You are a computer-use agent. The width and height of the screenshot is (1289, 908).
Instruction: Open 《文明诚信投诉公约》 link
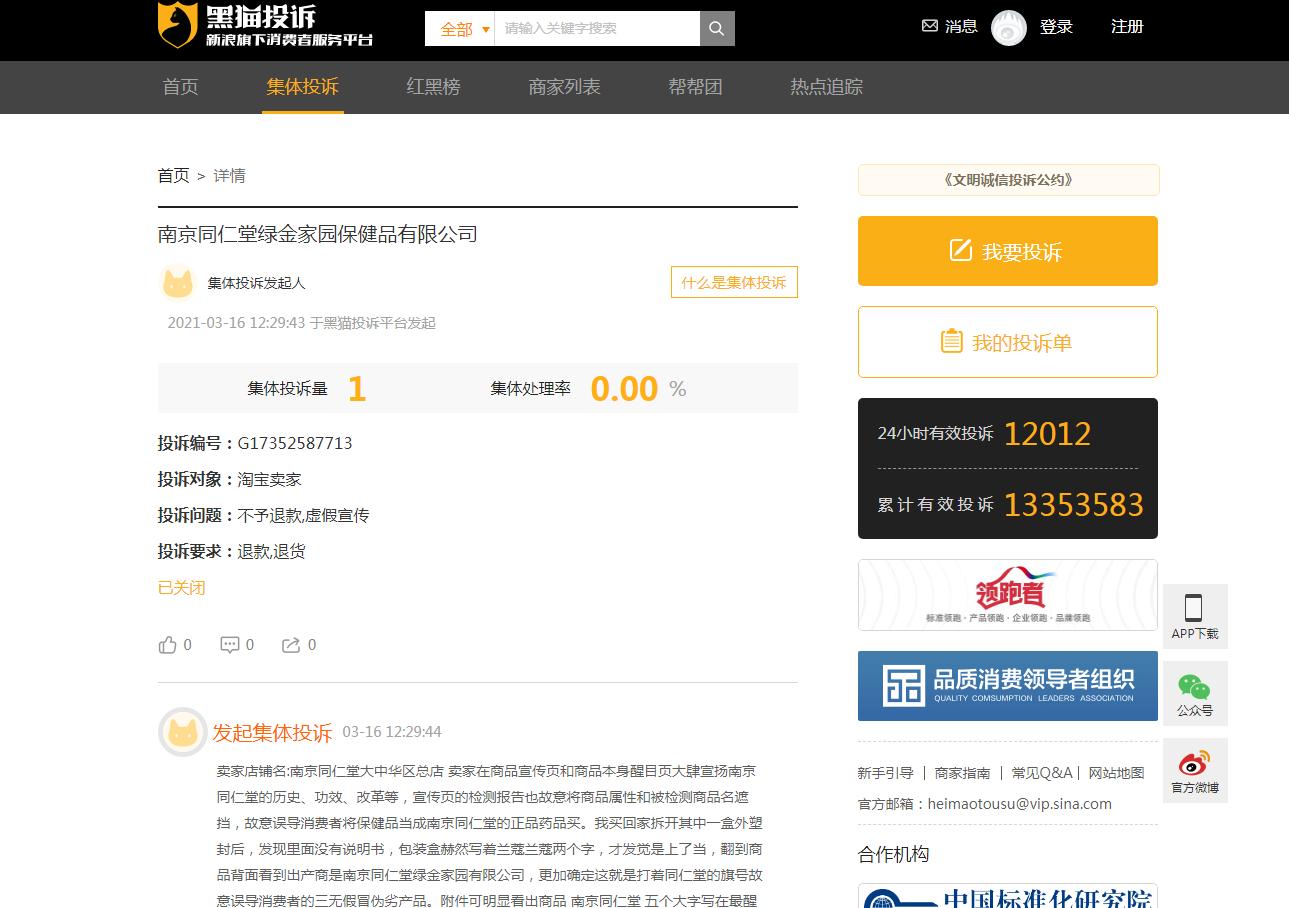(1007, 180)
